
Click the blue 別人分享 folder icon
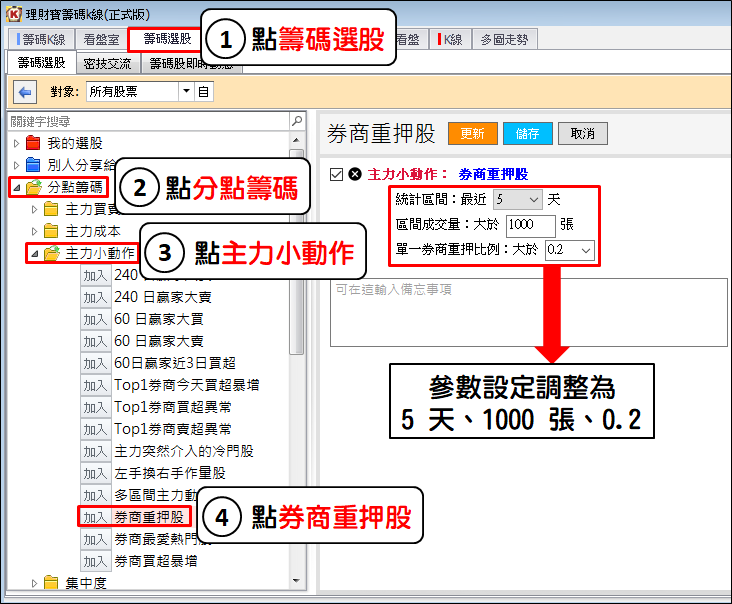tap(33, 165)
